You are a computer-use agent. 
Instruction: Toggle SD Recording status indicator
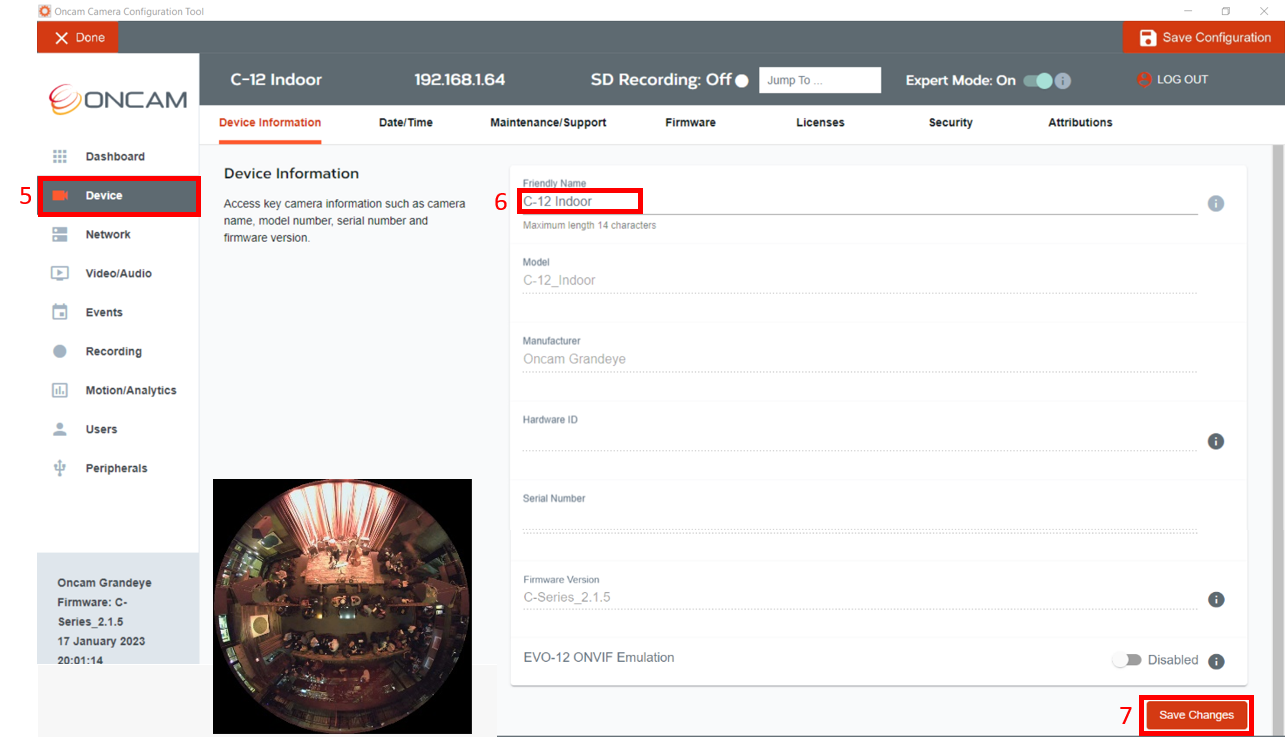[742, 81]
